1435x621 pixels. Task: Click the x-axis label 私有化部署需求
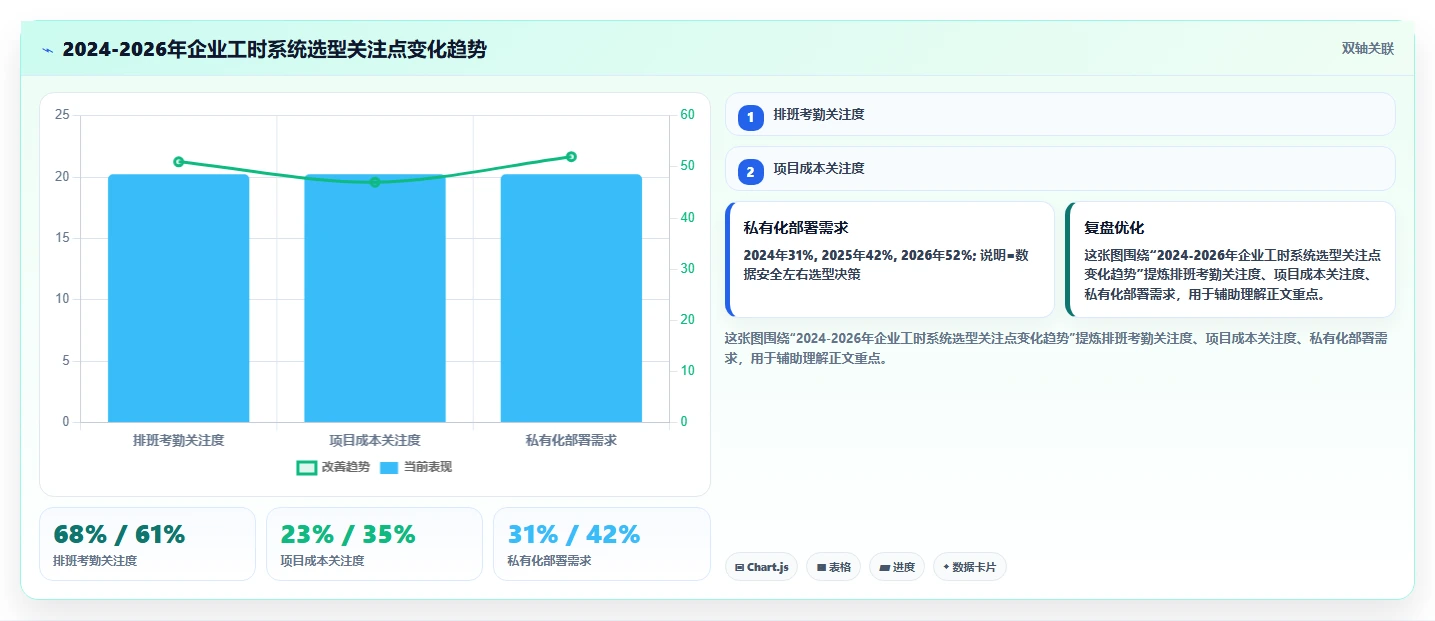pos(571,440)
